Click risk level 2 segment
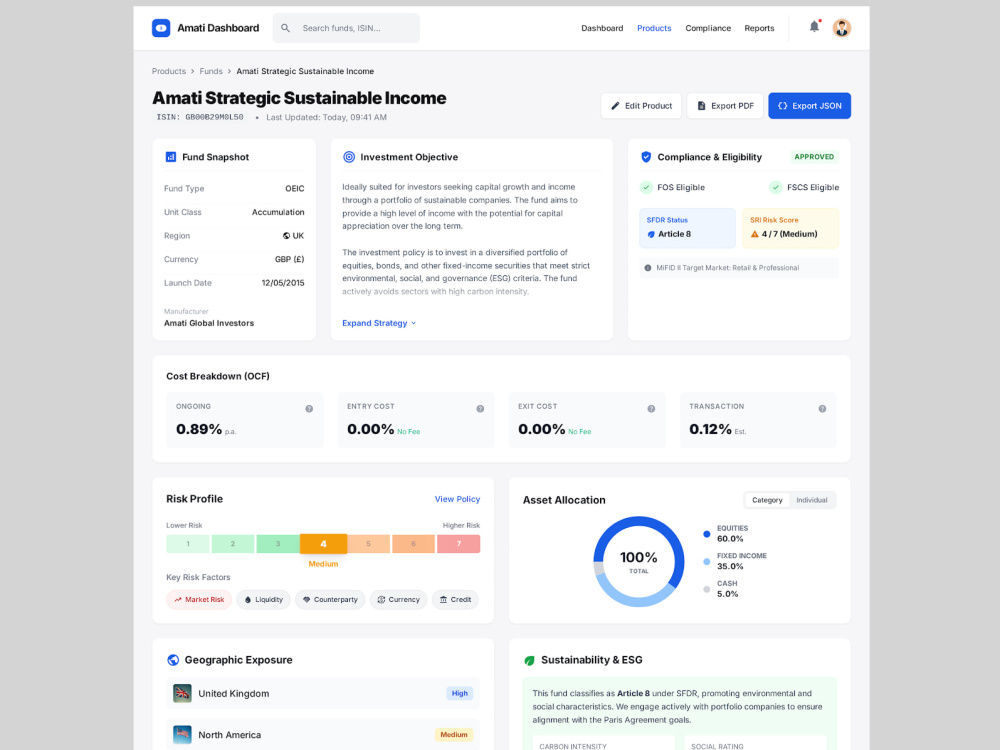Viewport: 1000px width, 750px height. [x=233, y=544]
